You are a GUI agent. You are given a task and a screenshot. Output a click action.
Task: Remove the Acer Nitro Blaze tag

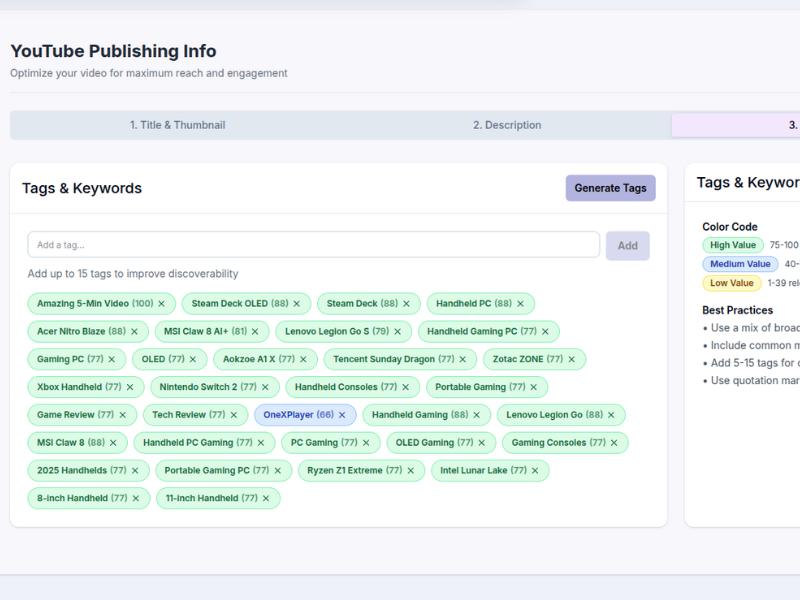tap(134, 332)
